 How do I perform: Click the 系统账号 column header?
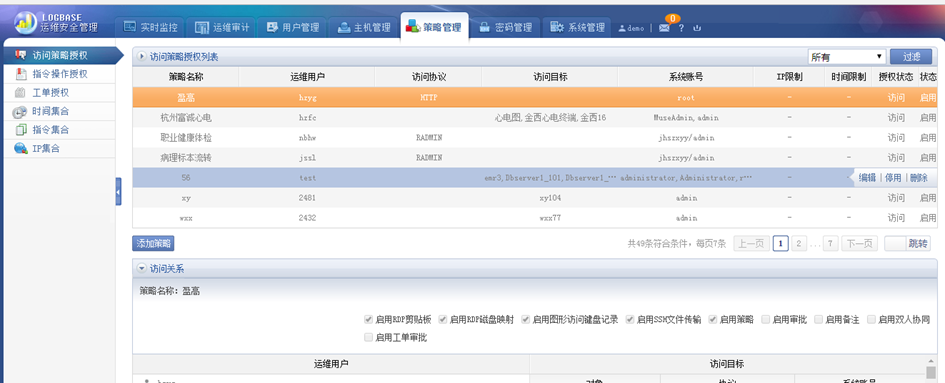[x=685, y=77]
